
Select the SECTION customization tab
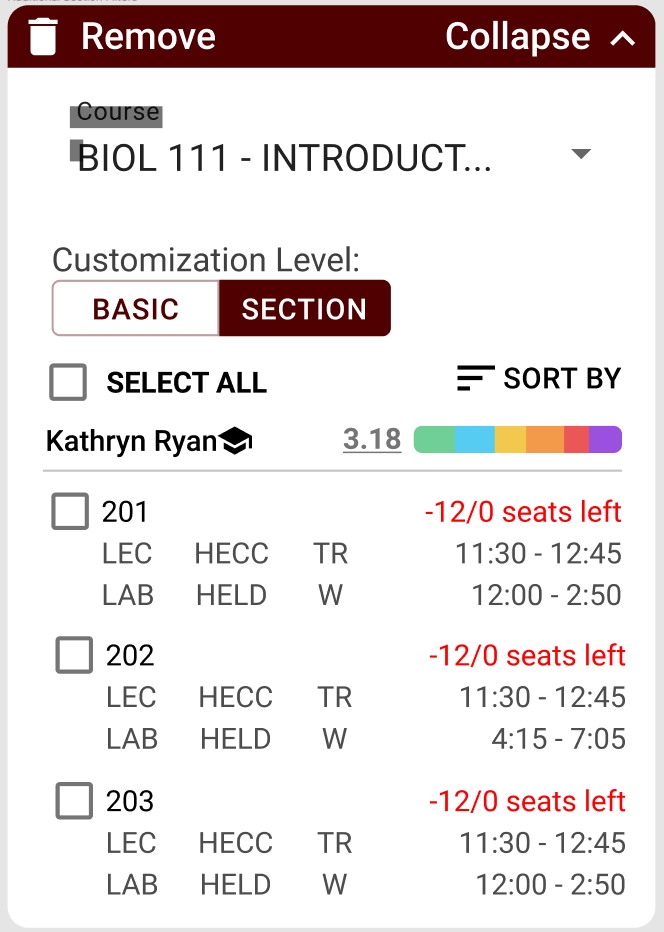click(x=304, y=308)
